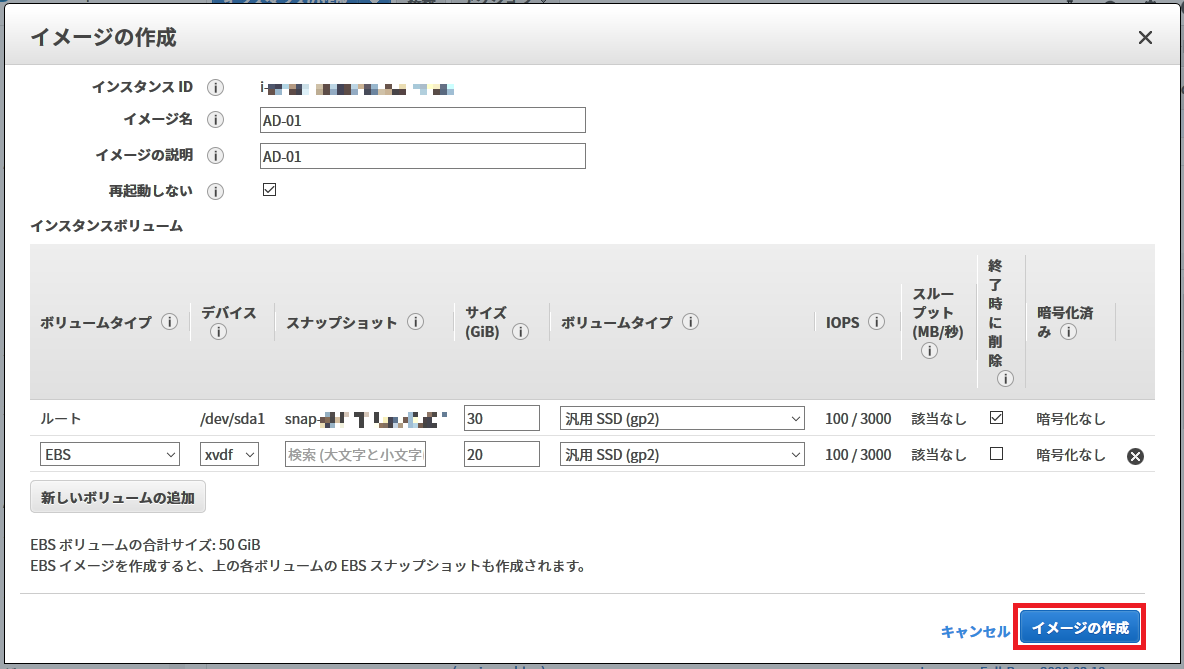Click info icon under サイズ (GiB) header
Screen dimensions: 1184x669
520,332
